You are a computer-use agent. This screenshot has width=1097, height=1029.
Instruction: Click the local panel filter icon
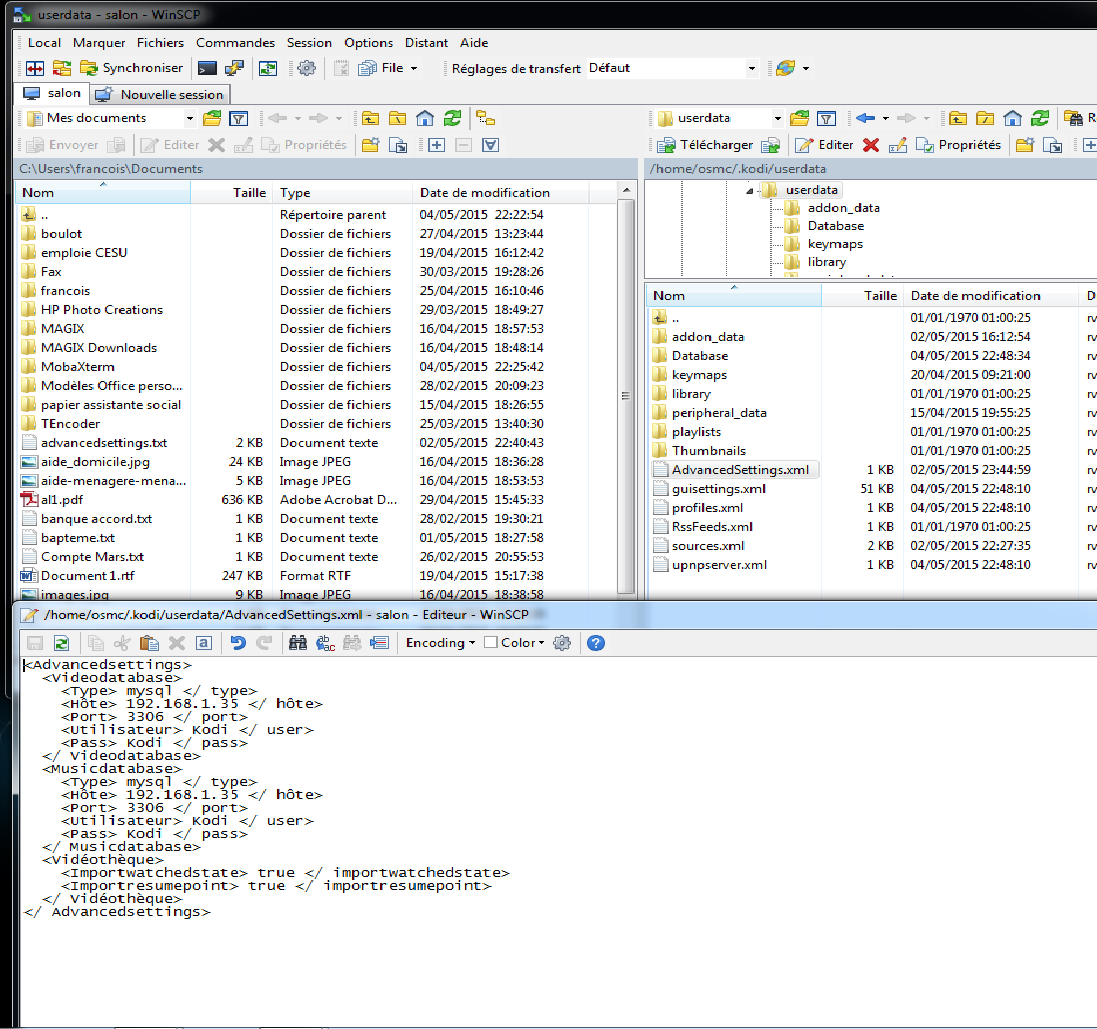pyautogui.click(x=239, y=118)
